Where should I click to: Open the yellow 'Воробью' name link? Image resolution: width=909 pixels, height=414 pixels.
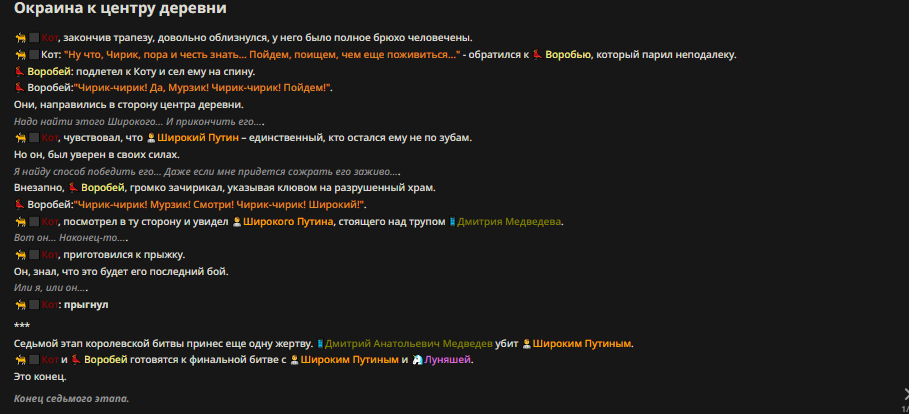[568, 55]
